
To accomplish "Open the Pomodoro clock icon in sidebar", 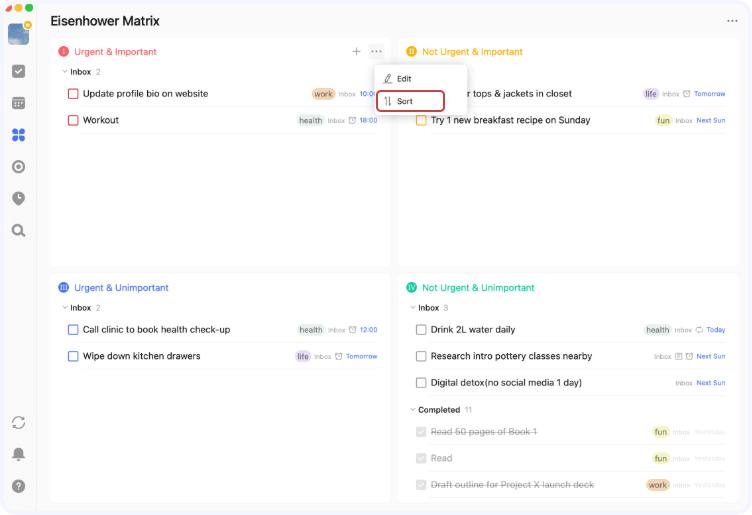I will (x=18, y=199).
